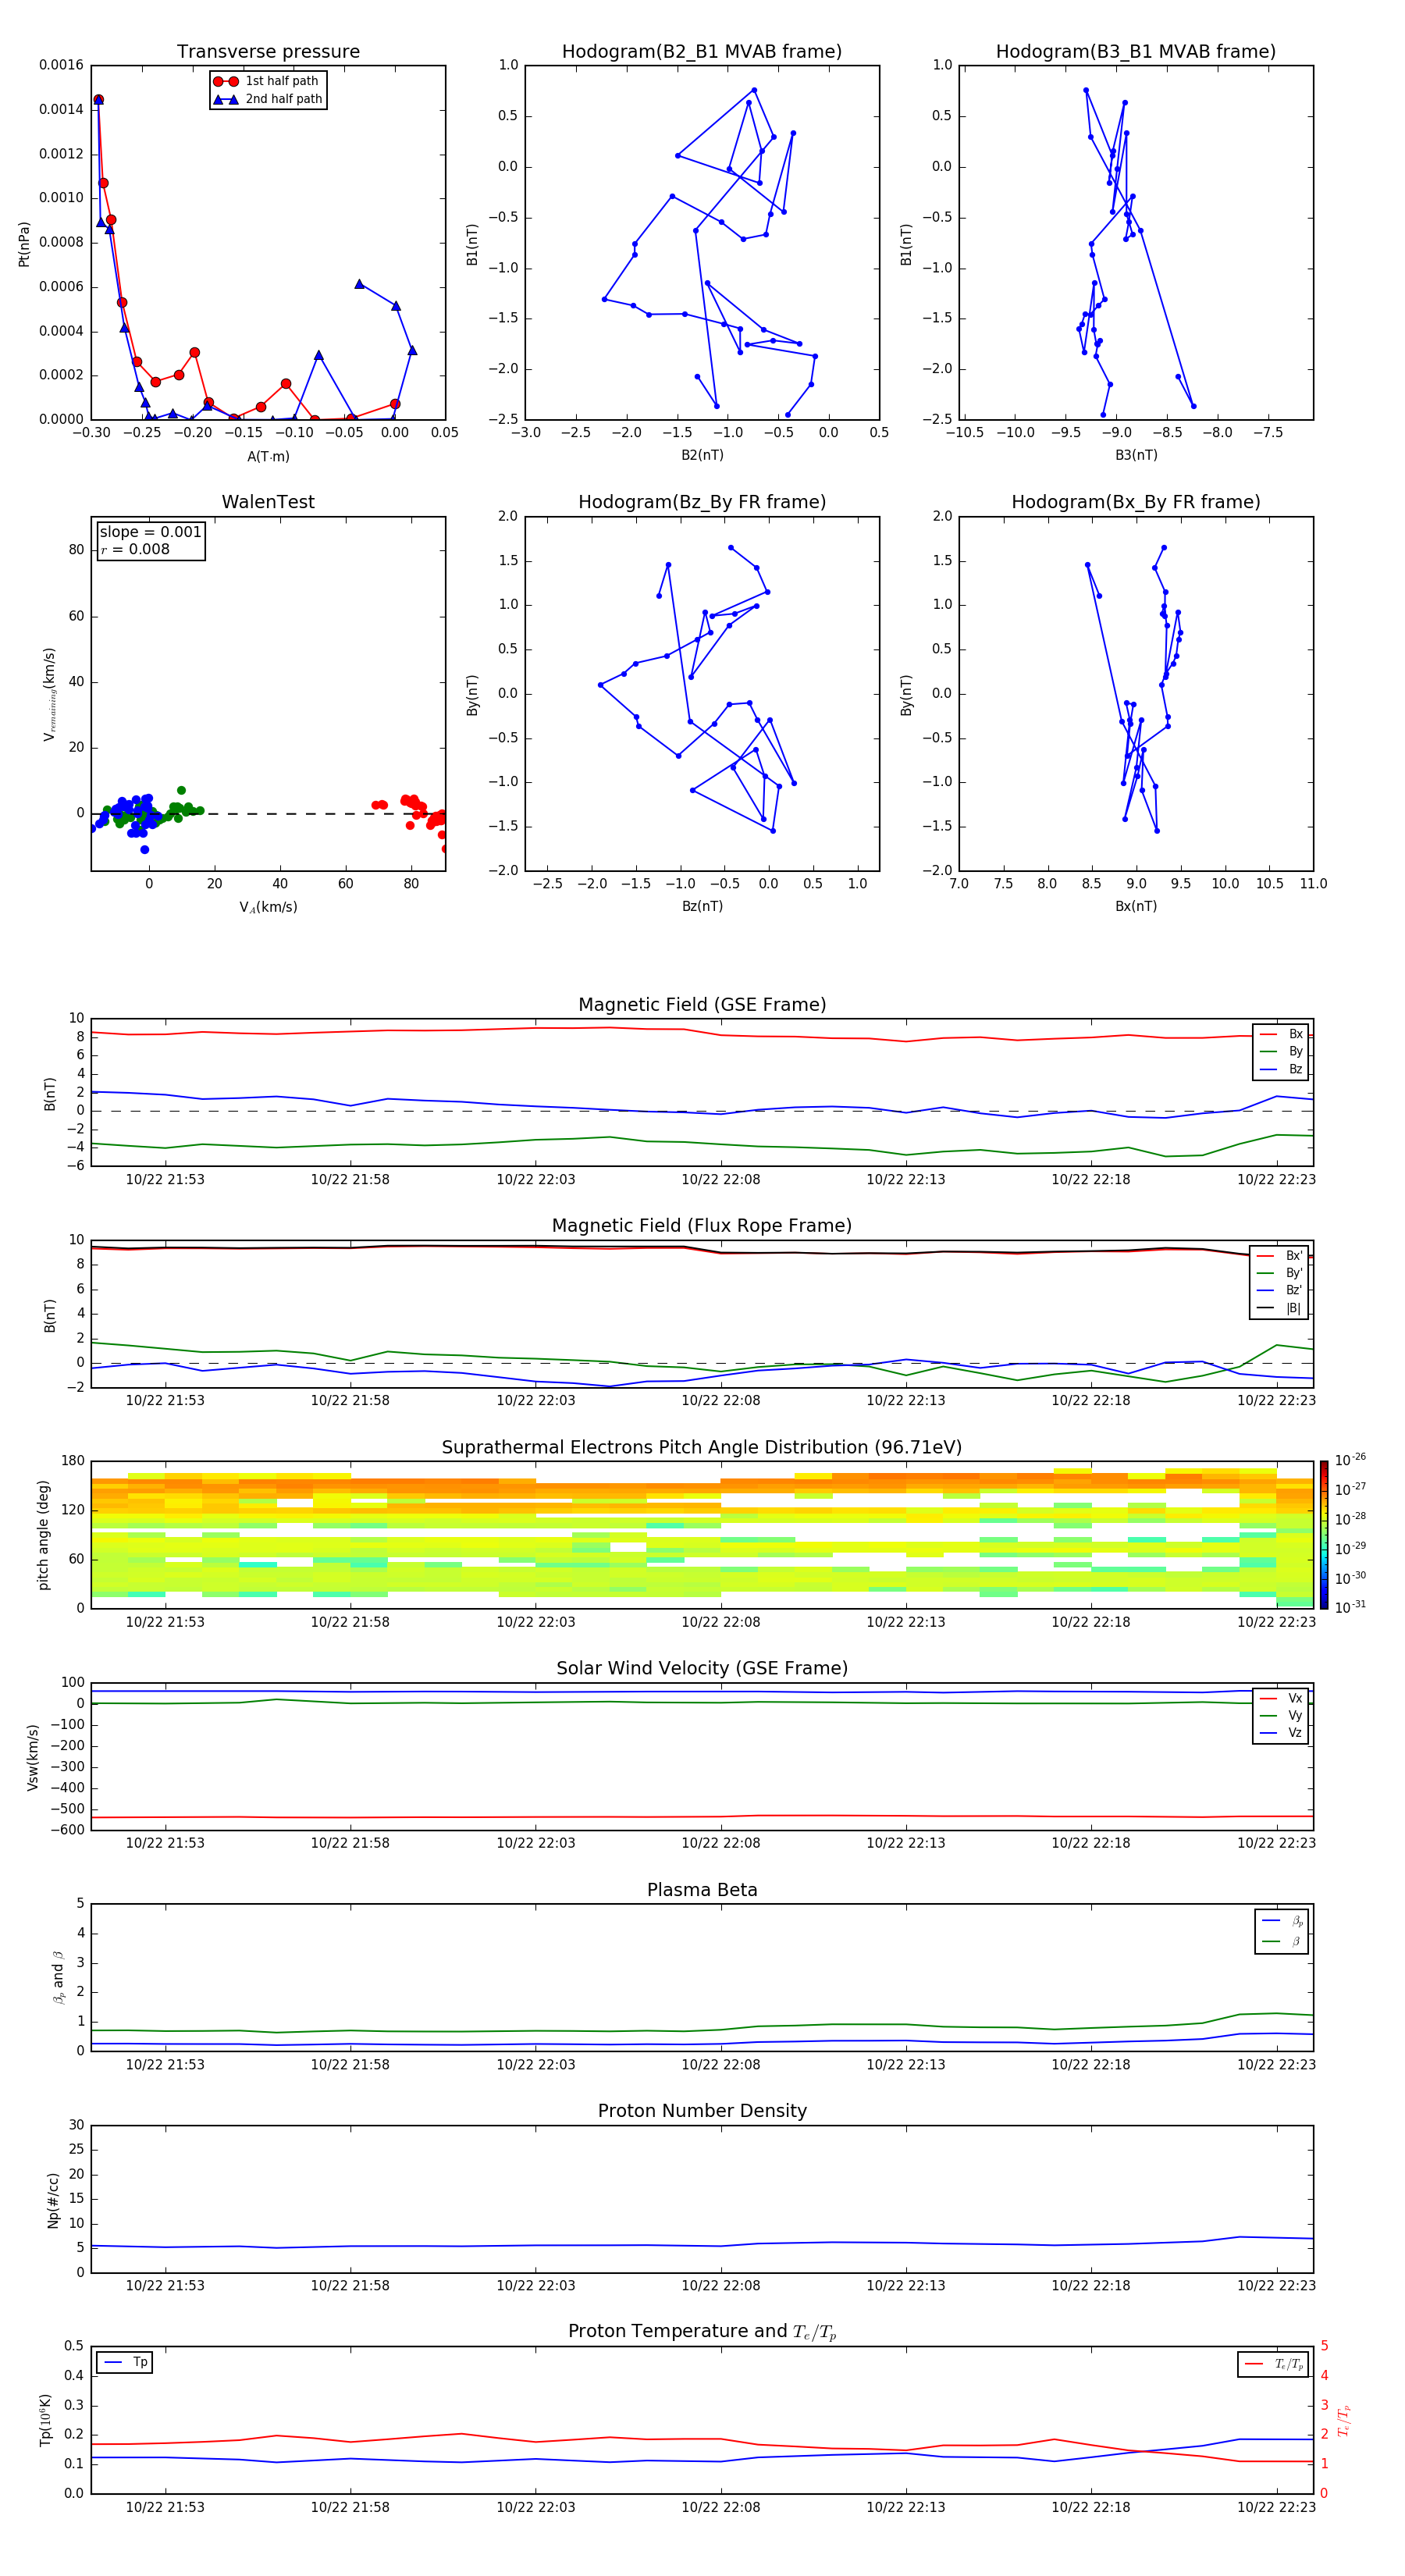Click the Tp legend entry in temperature plot

click(x=125, y=2362)
